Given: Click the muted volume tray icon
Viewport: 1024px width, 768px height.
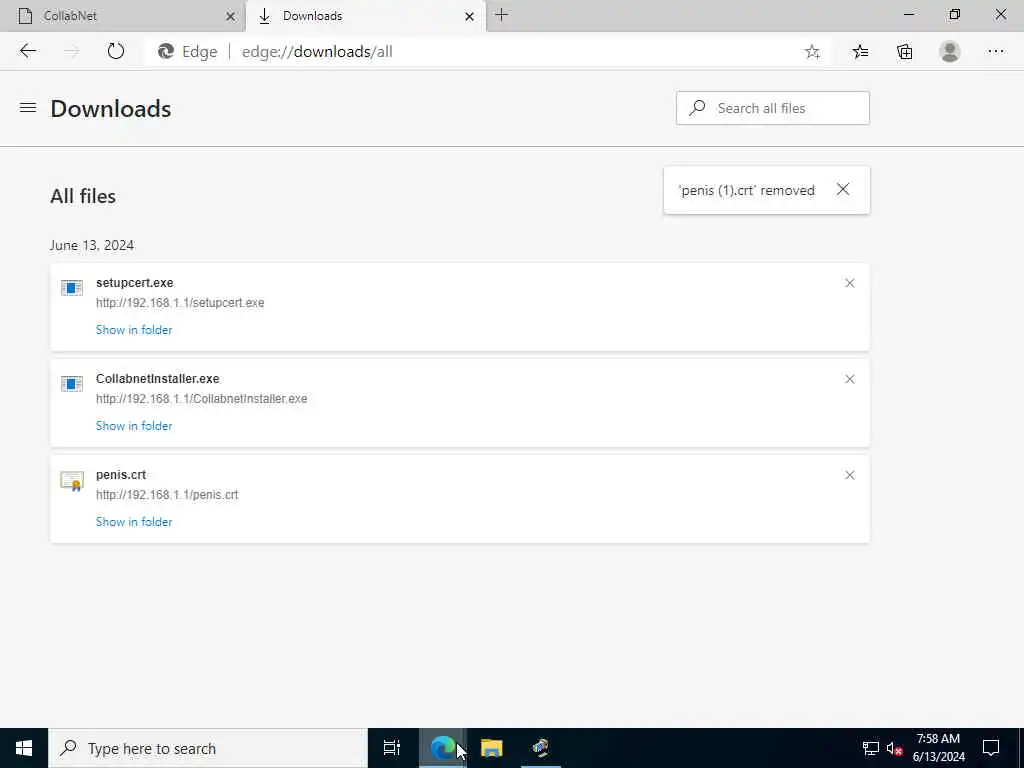Looking at the screenshot, I should coord(894,748).
